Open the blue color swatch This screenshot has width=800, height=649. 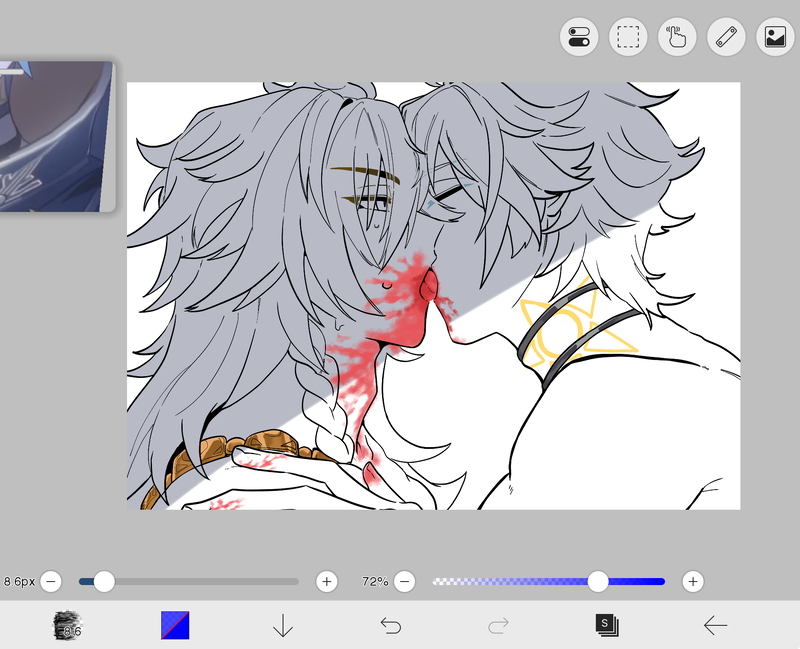pyautogui.click(x=175, y=625)
